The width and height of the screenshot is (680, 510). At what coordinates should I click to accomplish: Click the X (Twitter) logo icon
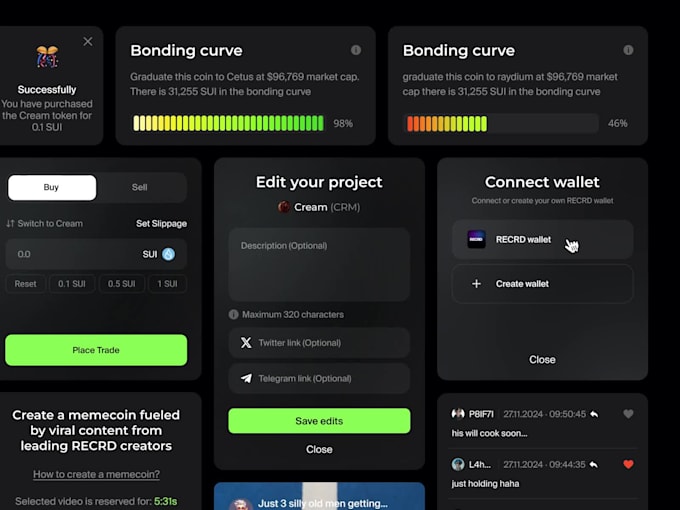pos(246,343)
